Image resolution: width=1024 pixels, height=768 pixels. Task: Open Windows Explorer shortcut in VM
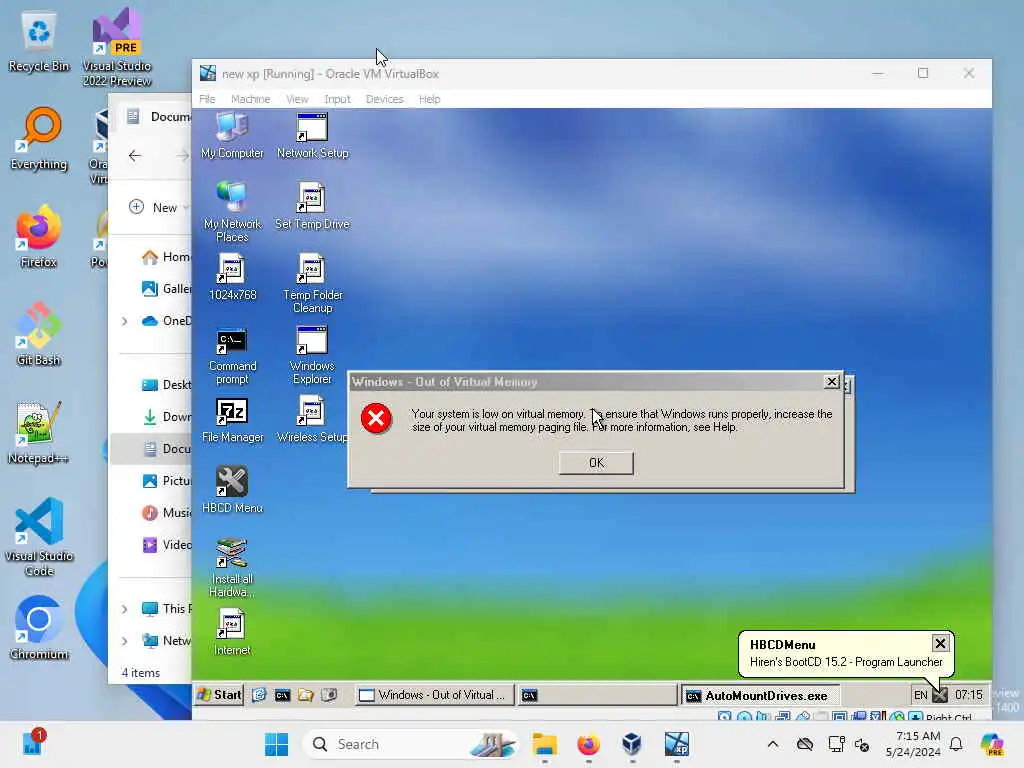click(312, 356)
